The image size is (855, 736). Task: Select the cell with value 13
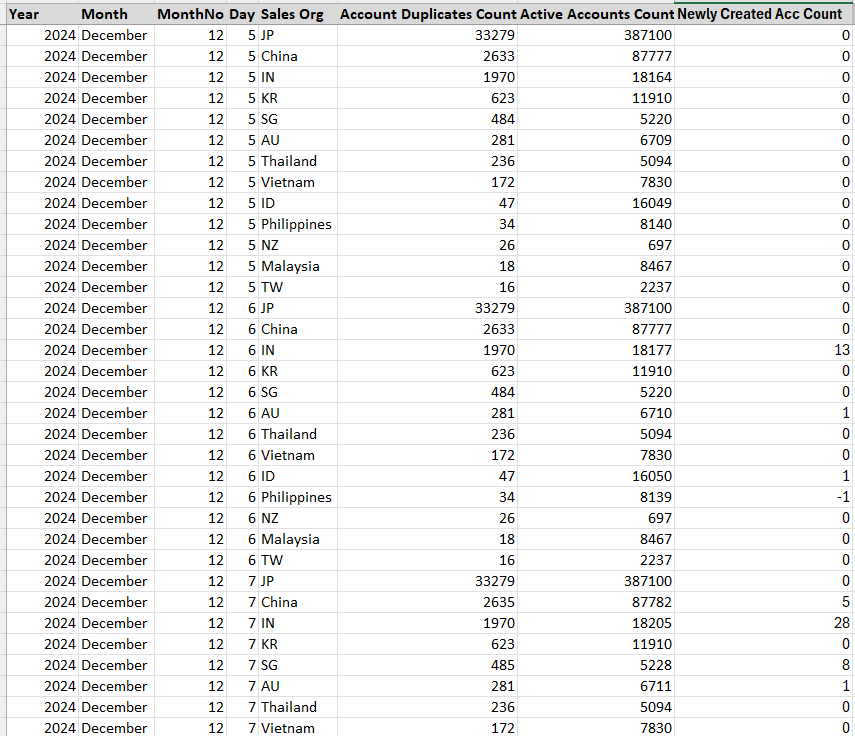coord(764,350)
